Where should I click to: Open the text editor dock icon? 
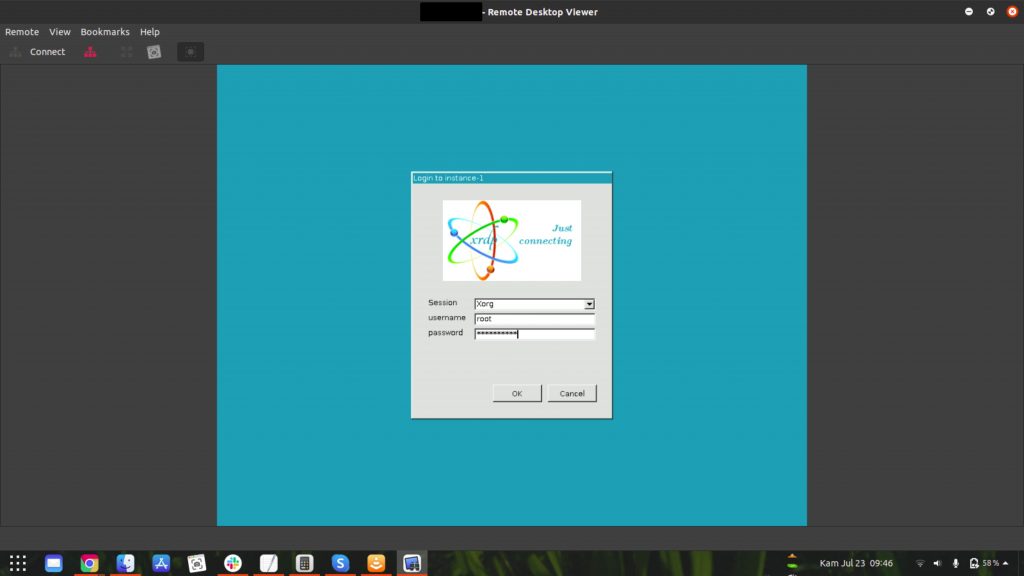pos(268,563)
